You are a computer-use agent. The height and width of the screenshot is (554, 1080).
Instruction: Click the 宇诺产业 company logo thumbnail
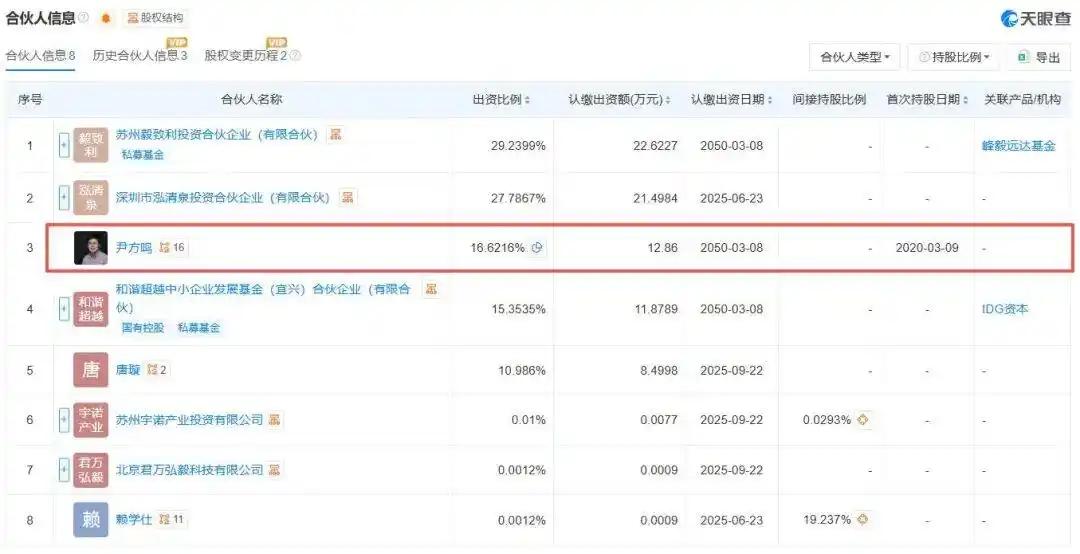tap(91, 420)
